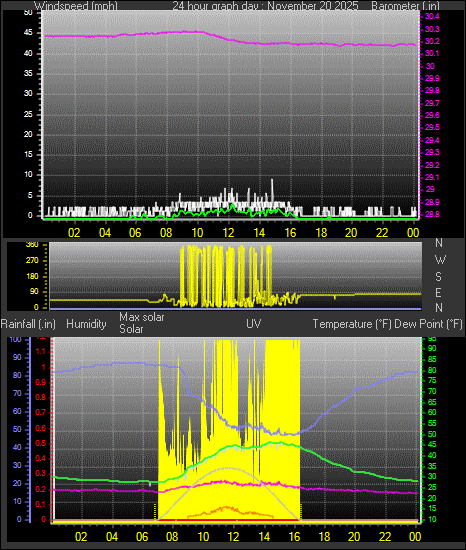This screenshot has height=550, width=466.
Task: Click the Windspeed (mph) chart title
Action: [x=75, y=5]
